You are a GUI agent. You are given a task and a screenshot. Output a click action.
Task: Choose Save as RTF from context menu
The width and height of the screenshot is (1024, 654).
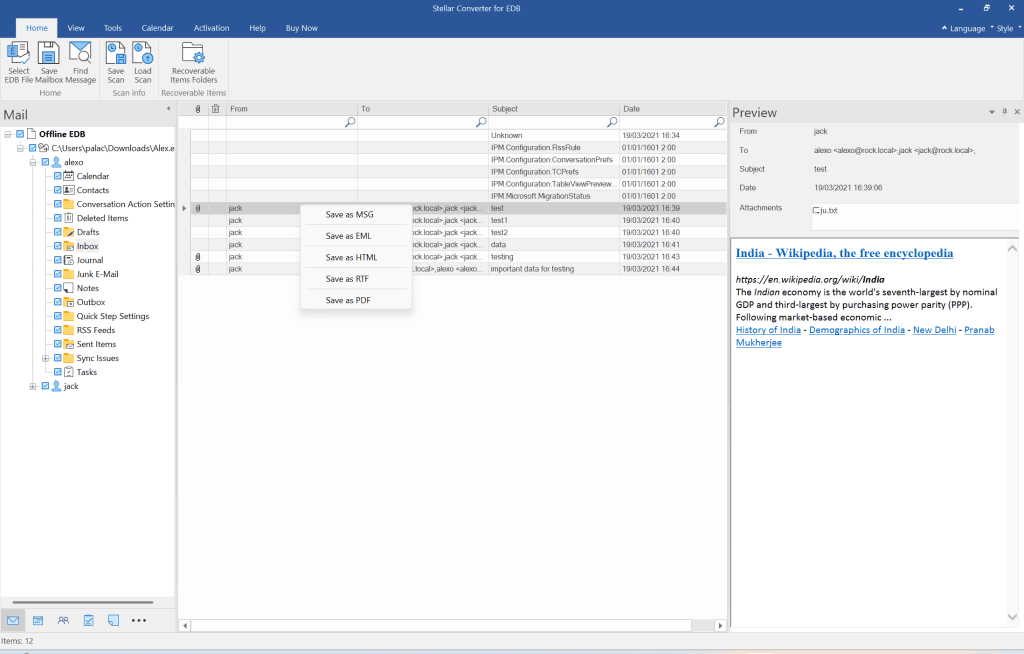(x=356, y=279)
